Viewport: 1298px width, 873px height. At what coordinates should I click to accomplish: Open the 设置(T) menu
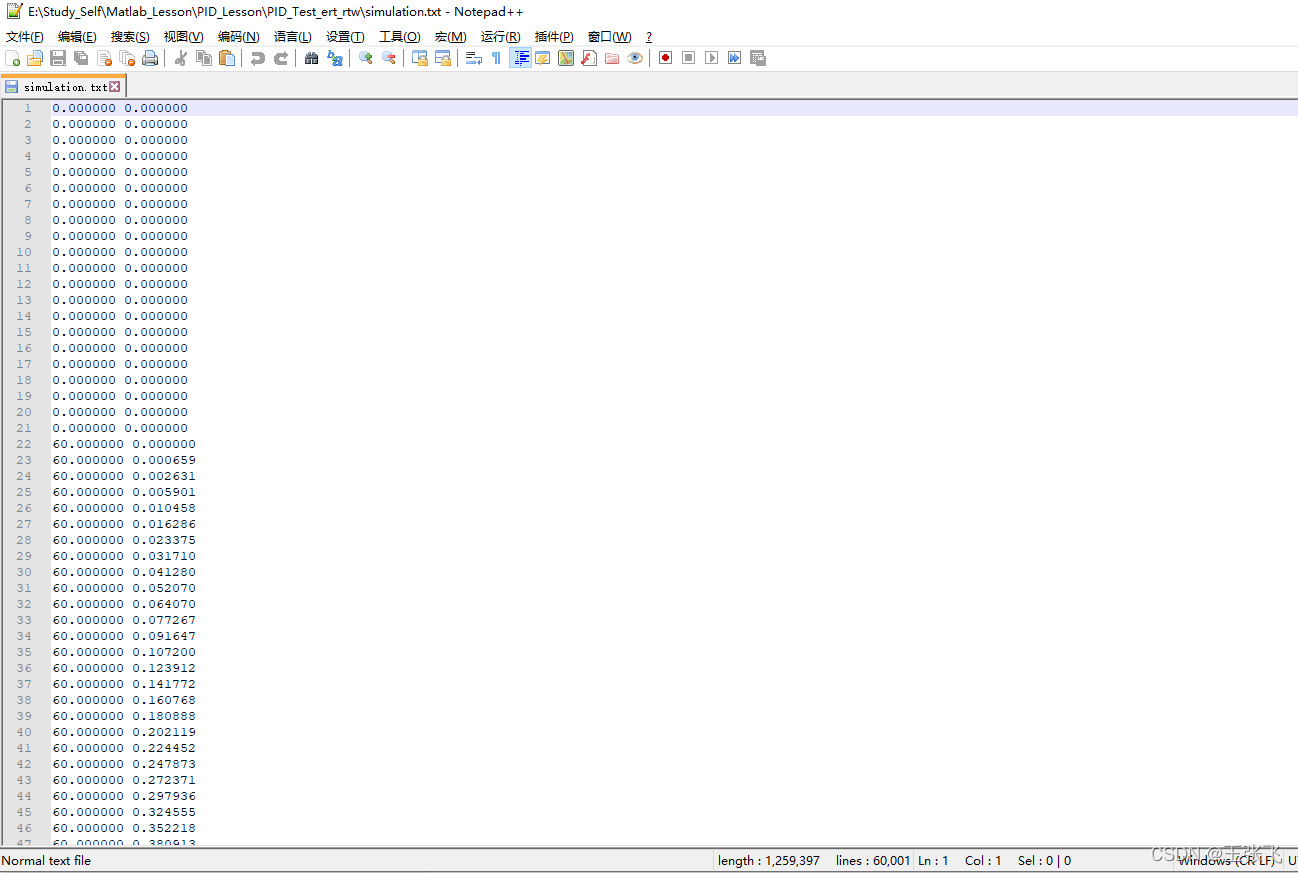point(345,37)
